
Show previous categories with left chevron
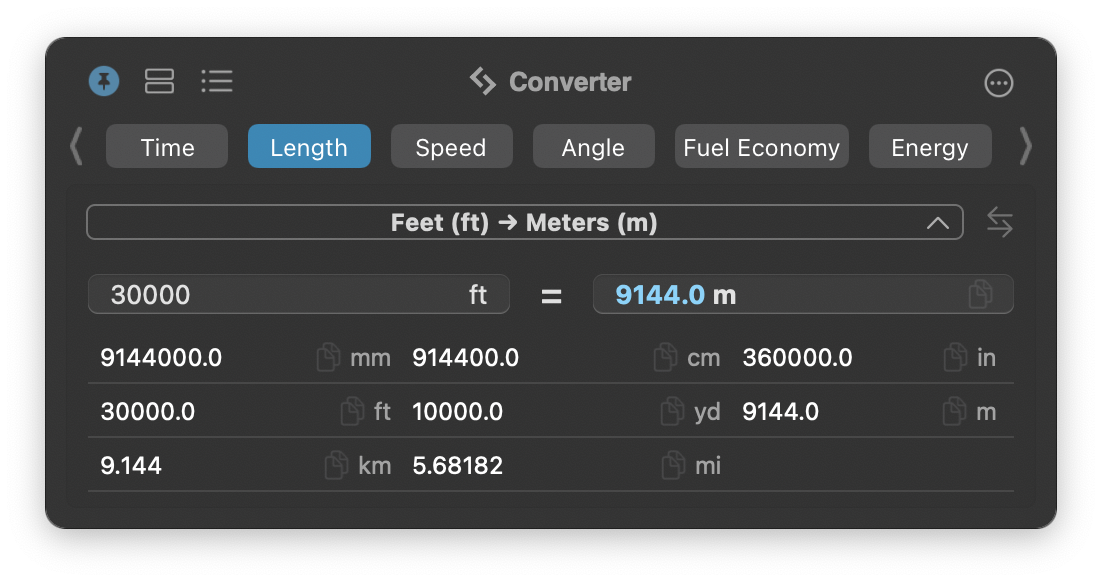tap(76, 146)
